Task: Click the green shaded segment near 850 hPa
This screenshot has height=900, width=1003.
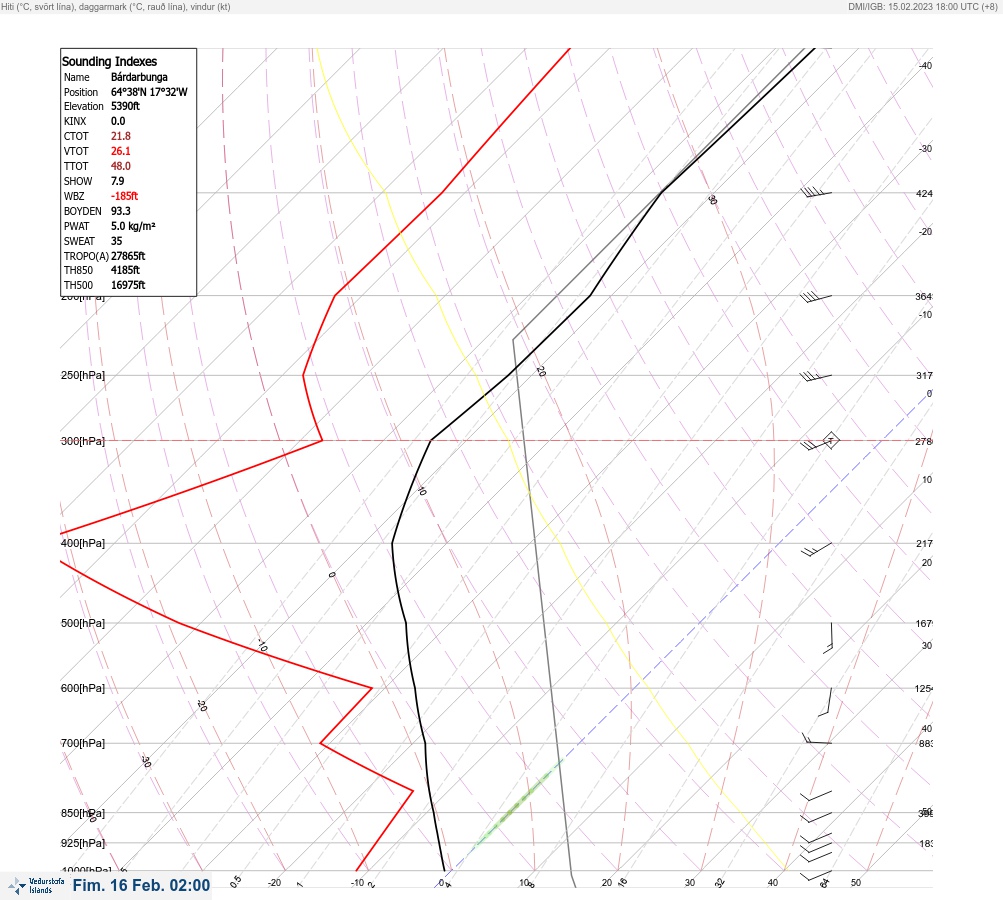Action: 519,805
